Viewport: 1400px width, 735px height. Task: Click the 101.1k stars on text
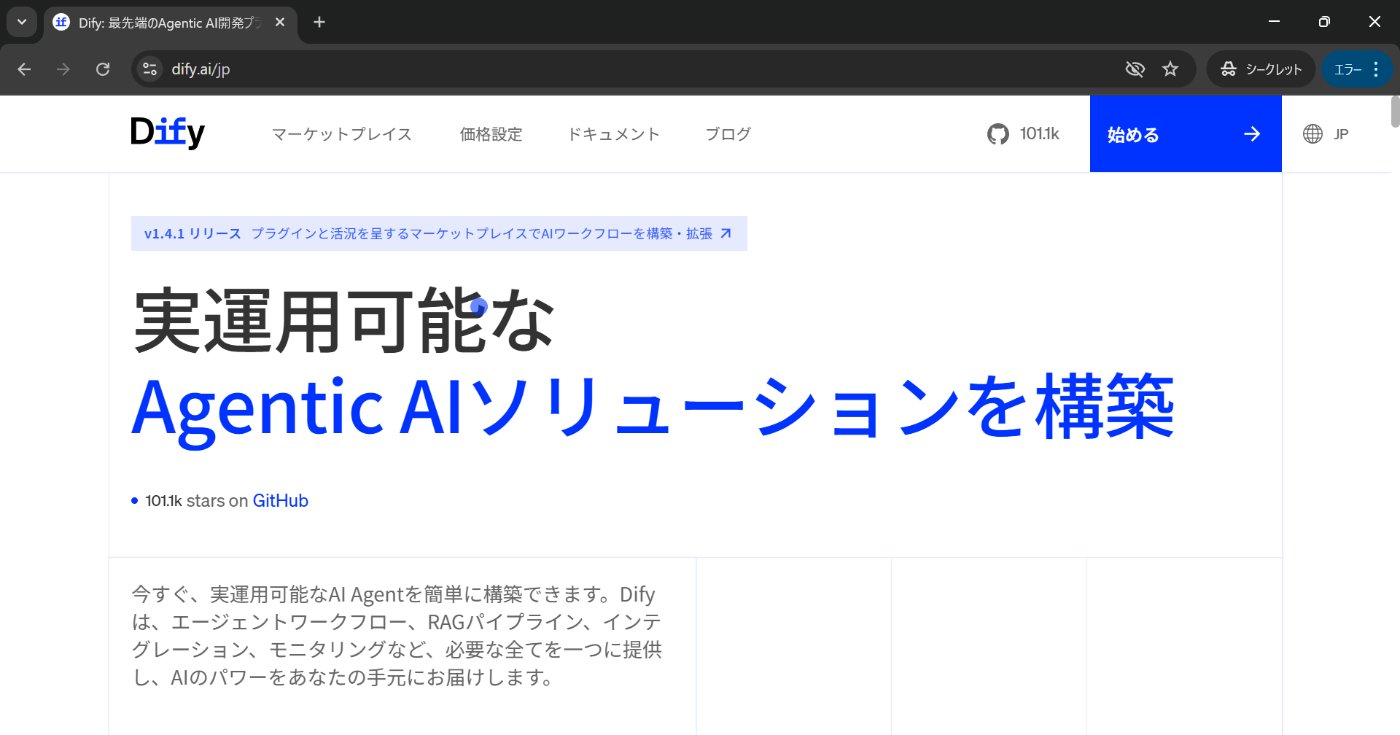point(197,501)
